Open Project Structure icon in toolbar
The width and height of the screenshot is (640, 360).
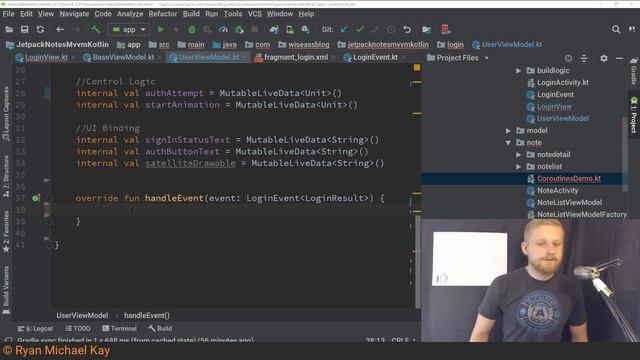pyautogui.click(x=427, y=29)
